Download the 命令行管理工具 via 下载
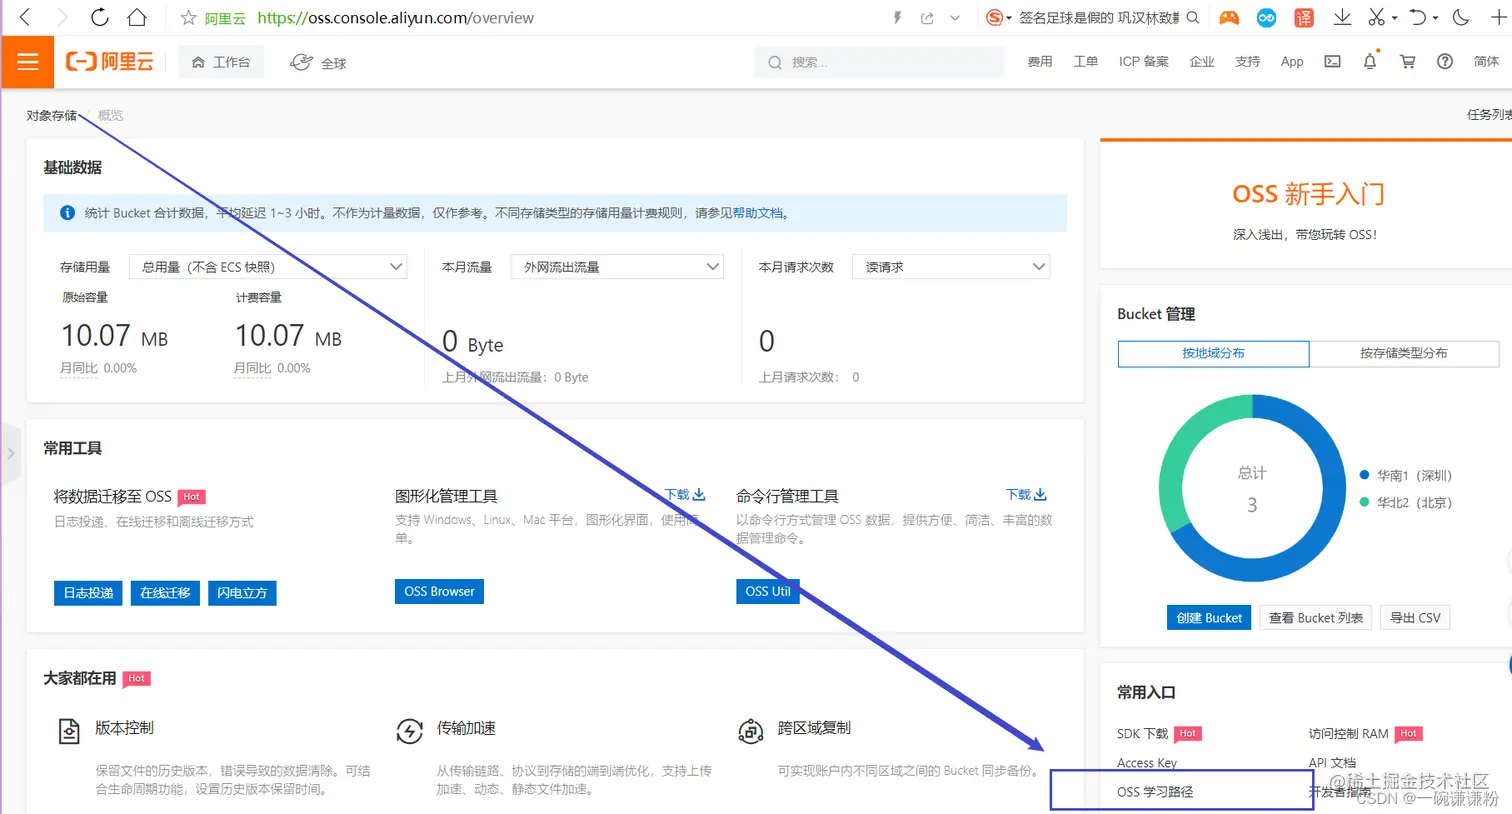Image resolution: width=1512 pixels, height=814 pixels. coord(1026,495)
